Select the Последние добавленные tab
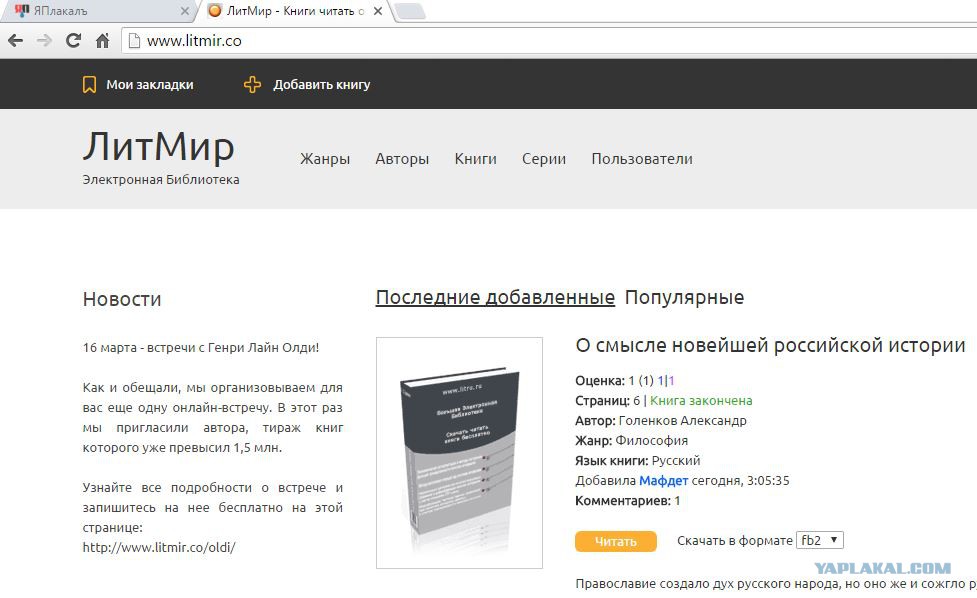977x598 pixels. [495, 298]
